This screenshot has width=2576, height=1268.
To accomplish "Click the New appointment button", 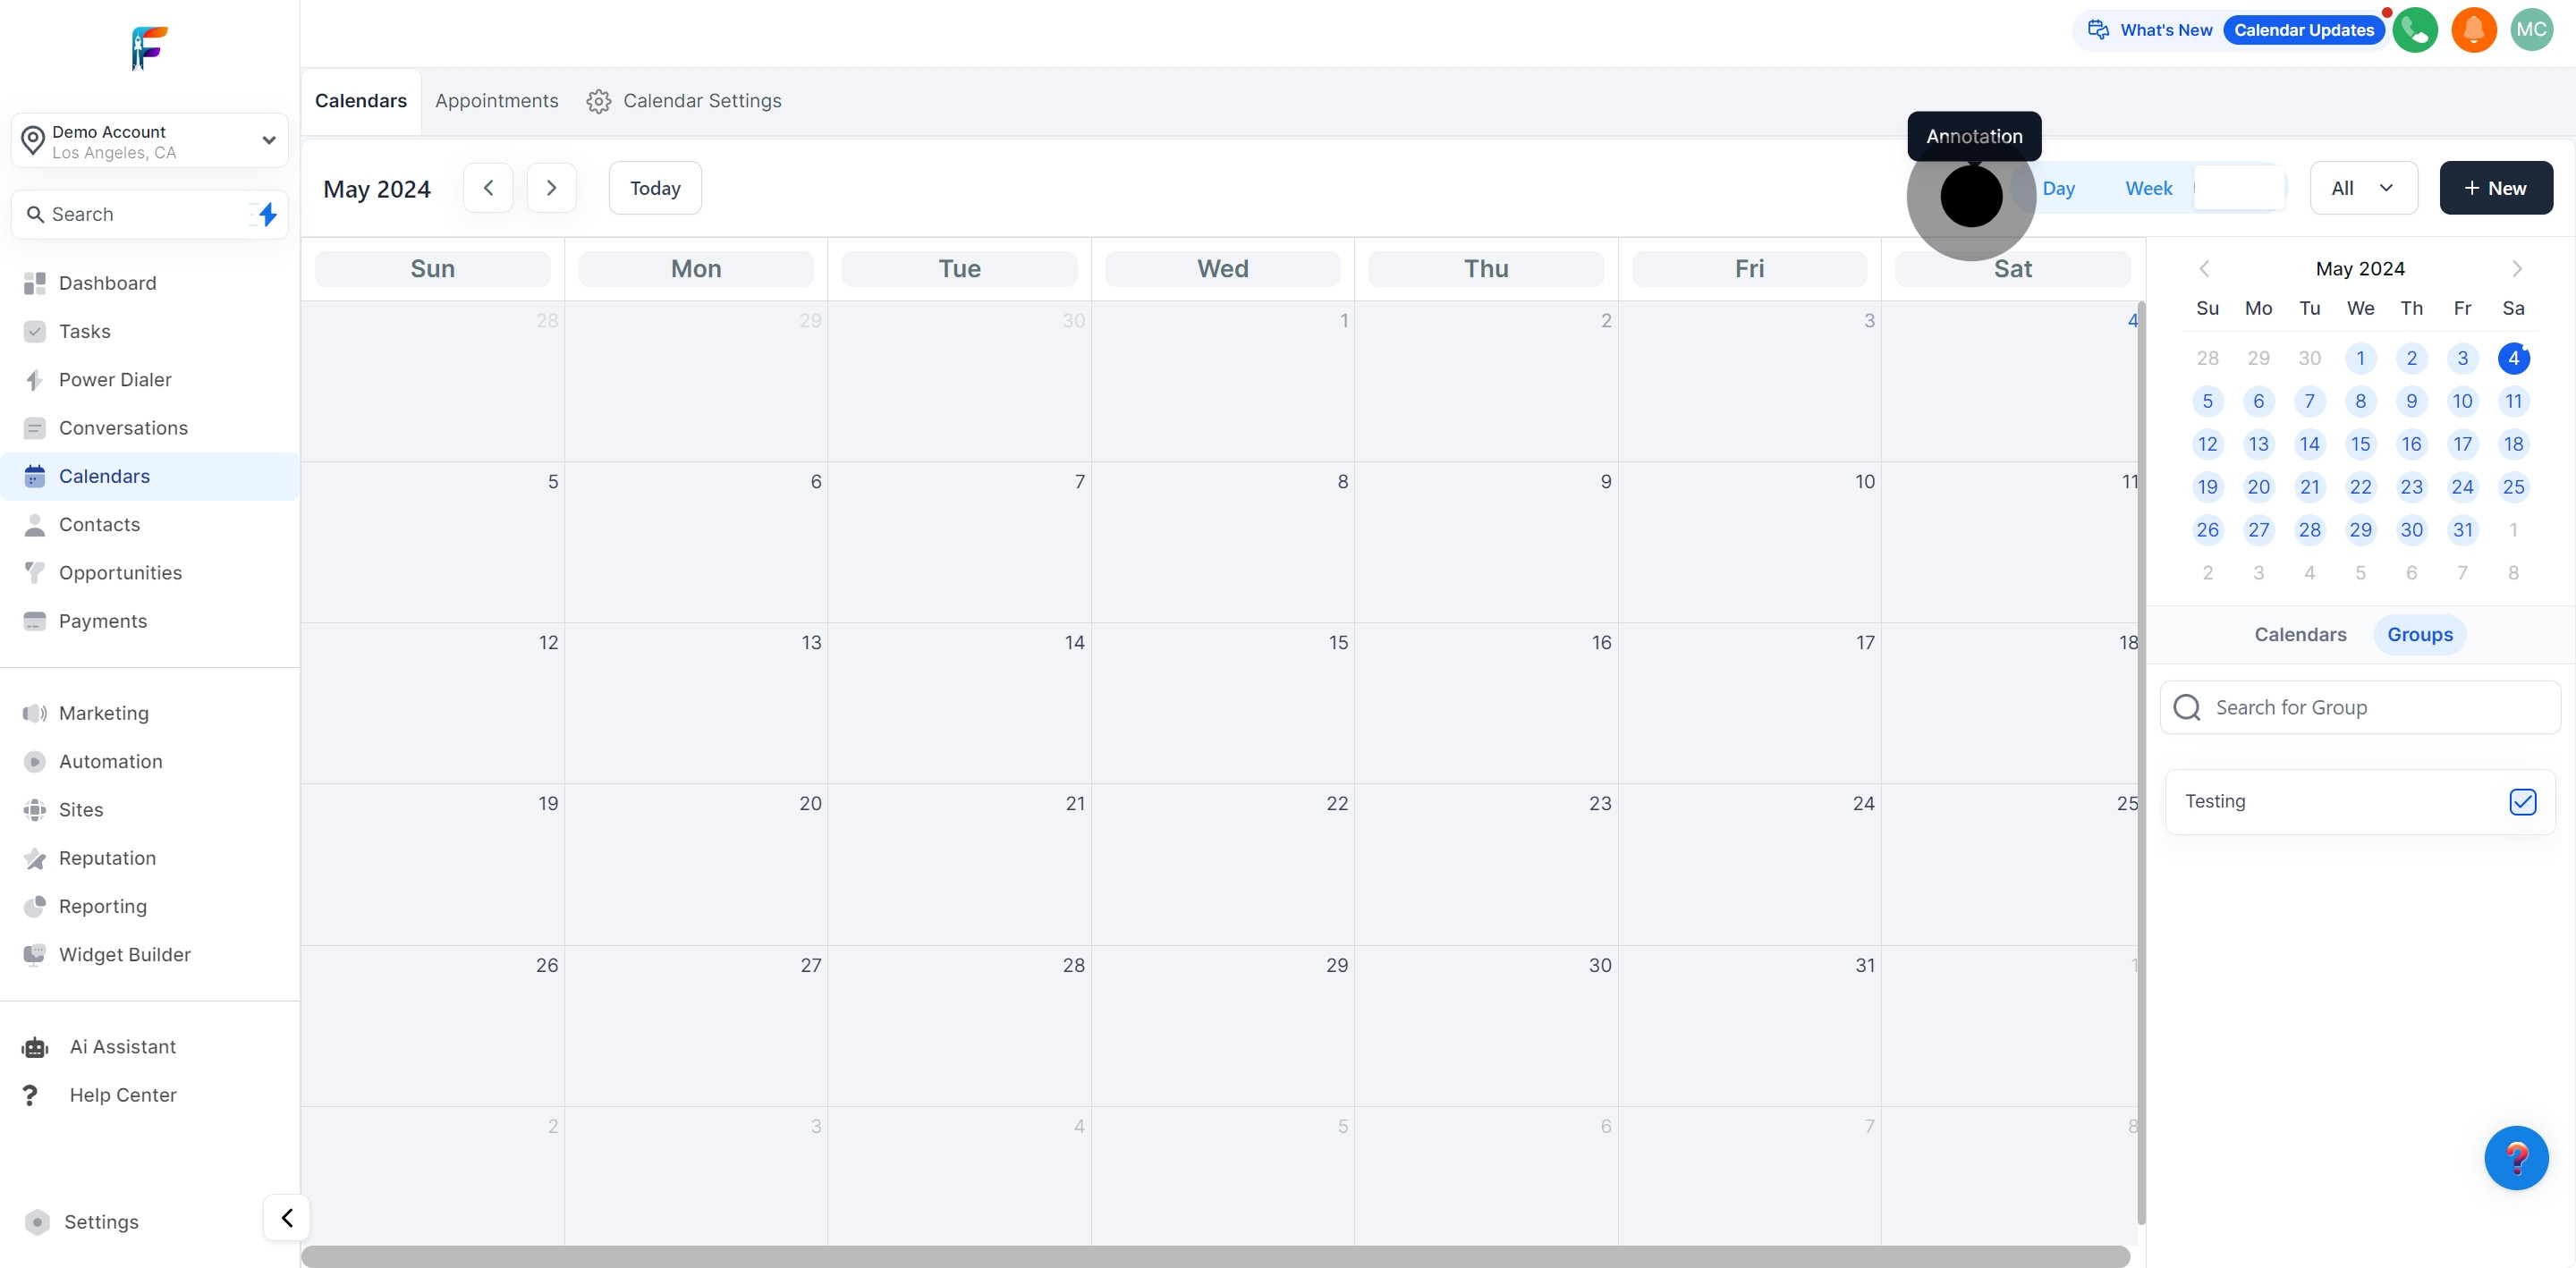I will click(2495, 188).
